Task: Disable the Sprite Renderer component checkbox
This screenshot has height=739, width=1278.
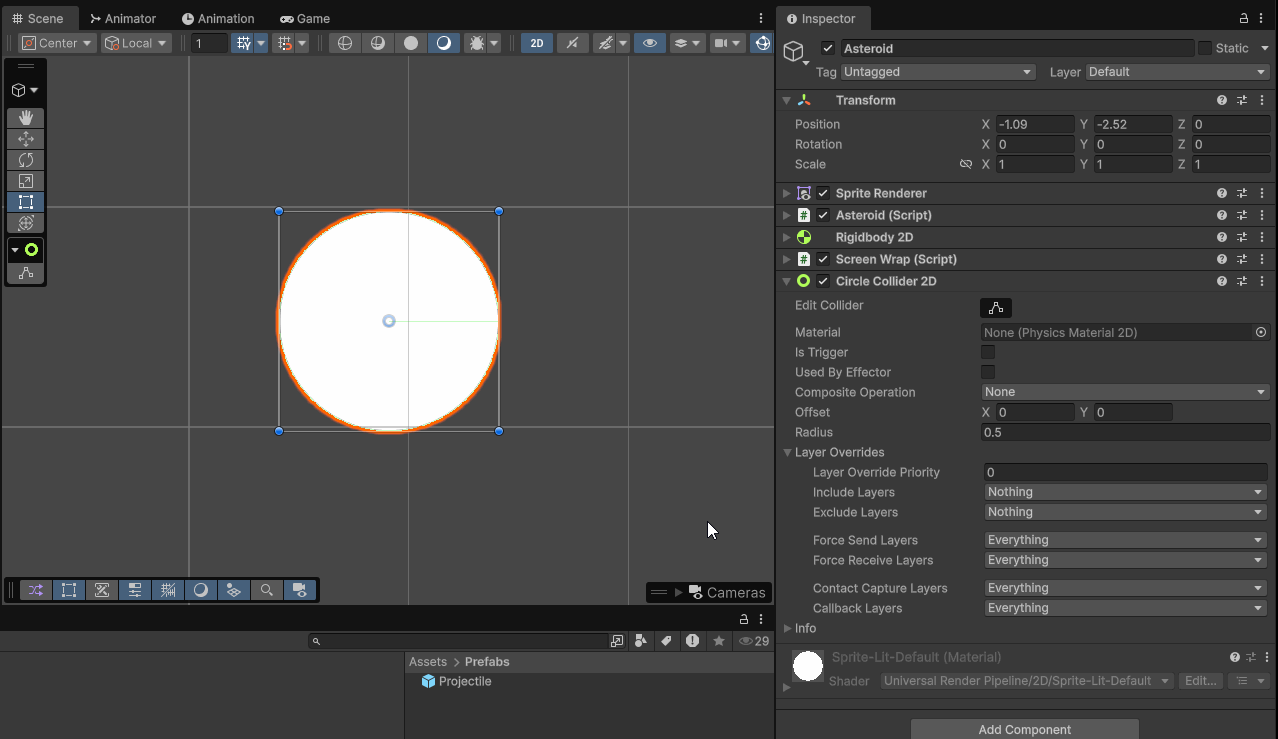Action: coord(823,193)
